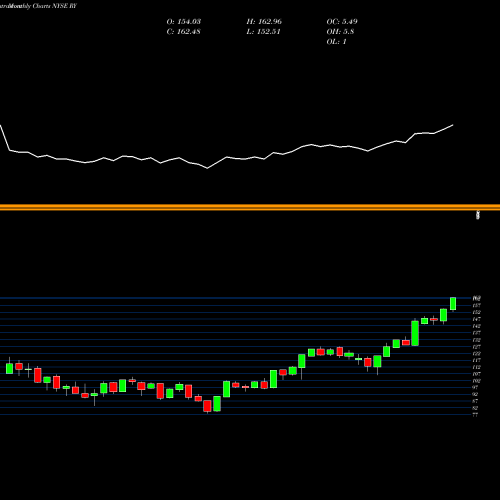Select the OC: 5.49 value
Screen dimensions: 500x500
[342, 22]
